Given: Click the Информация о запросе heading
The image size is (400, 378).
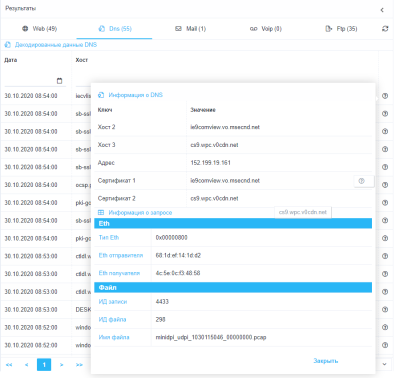Looking at the screenshot, I should click(x=140, y=213).
